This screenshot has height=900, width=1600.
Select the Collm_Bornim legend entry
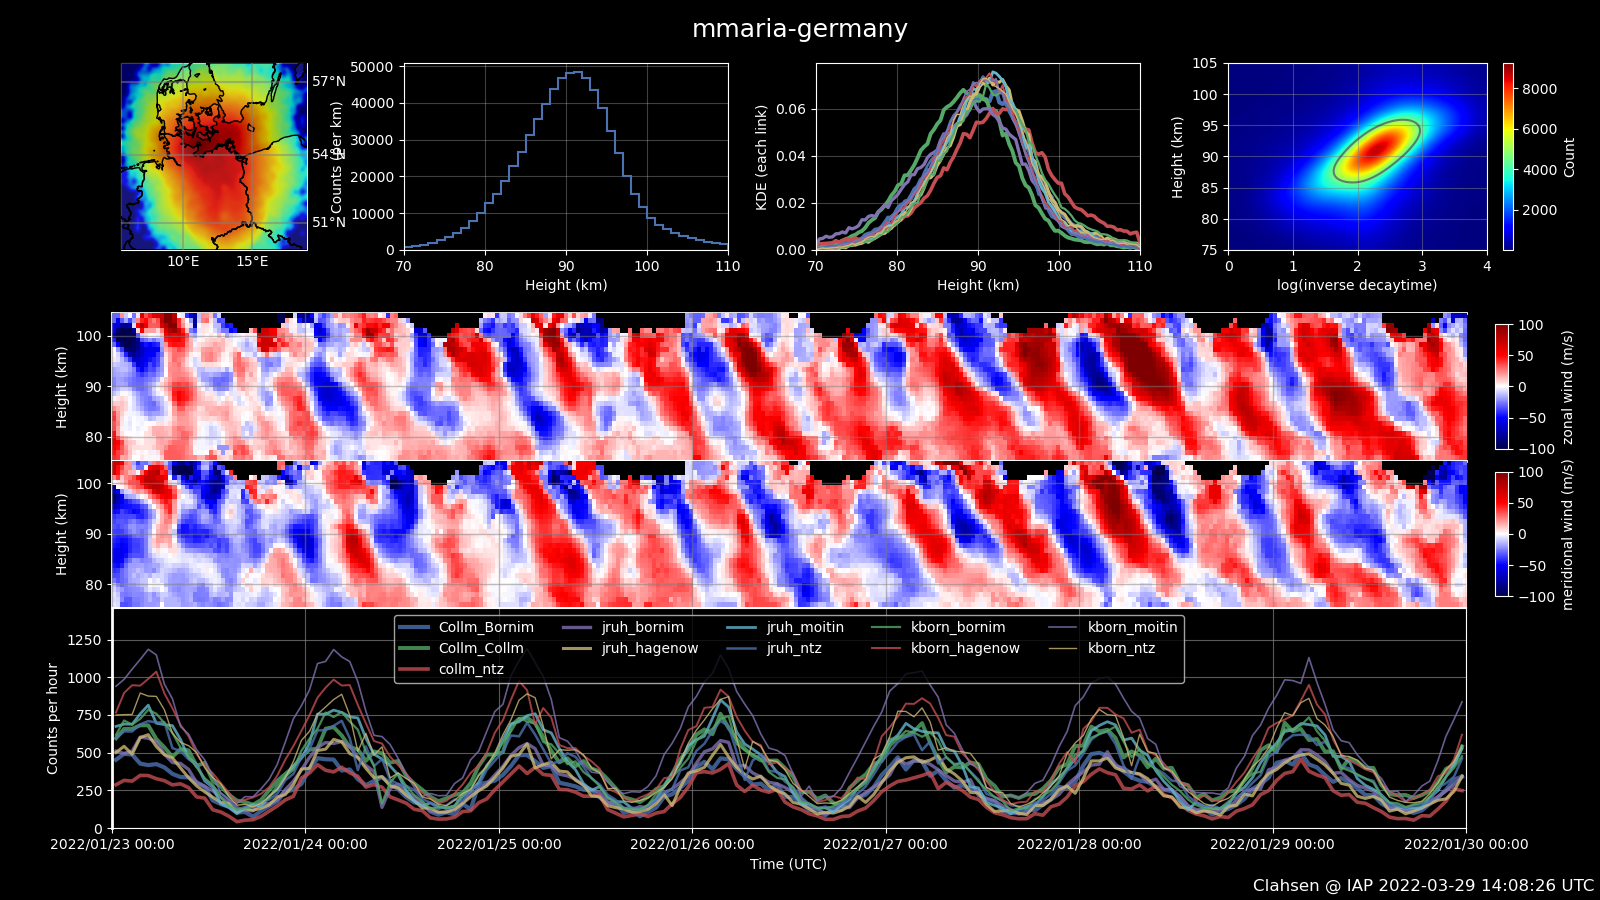point(466,628)
